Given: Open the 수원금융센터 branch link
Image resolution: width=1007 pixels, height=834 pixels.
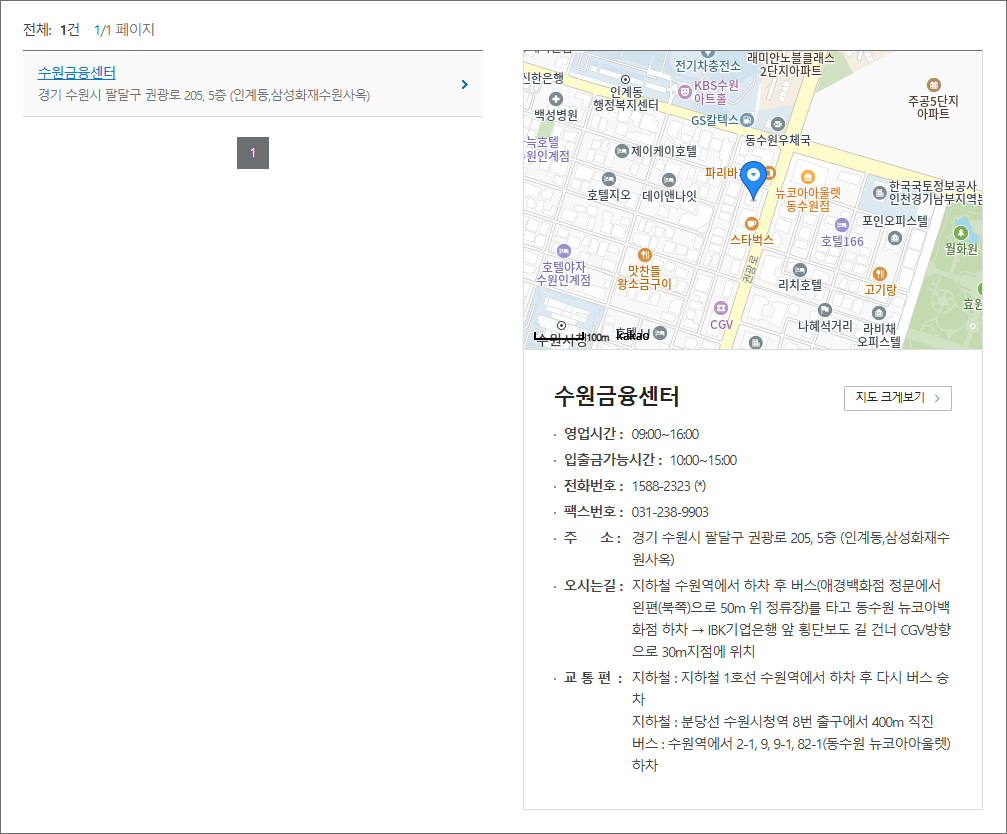Looking at the screenshot, I should click(77, 72).
